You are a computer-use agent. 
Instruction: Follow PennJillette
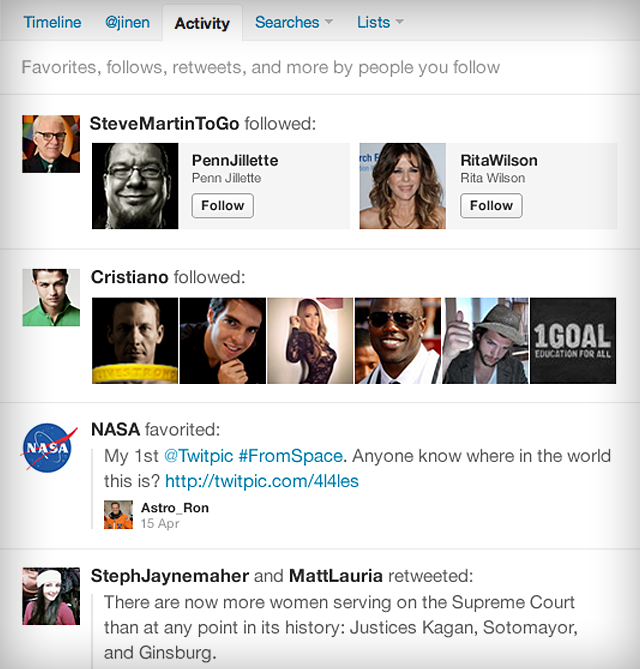[222, 205]
